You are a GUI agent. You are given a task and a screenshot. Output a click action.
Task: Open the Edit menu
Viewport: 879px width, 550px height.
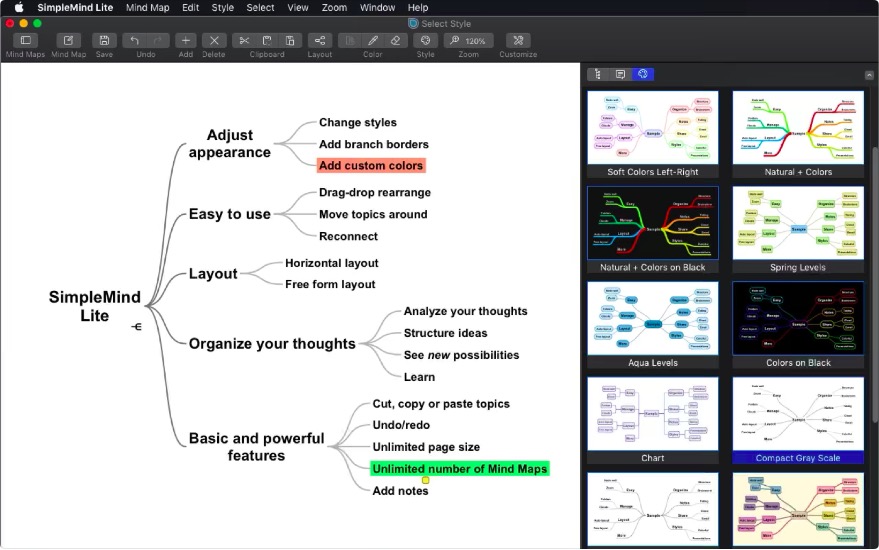tap(191, 7)
